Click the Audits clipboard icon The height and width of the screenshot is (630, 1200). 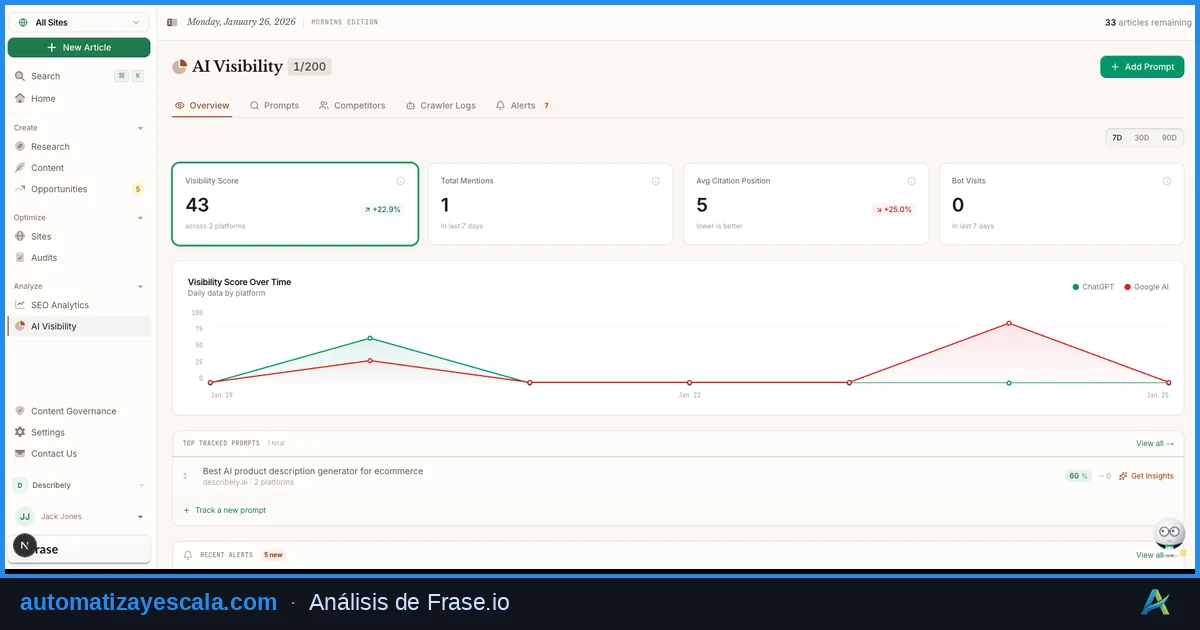pyautogui.click(x=20, y=257)
